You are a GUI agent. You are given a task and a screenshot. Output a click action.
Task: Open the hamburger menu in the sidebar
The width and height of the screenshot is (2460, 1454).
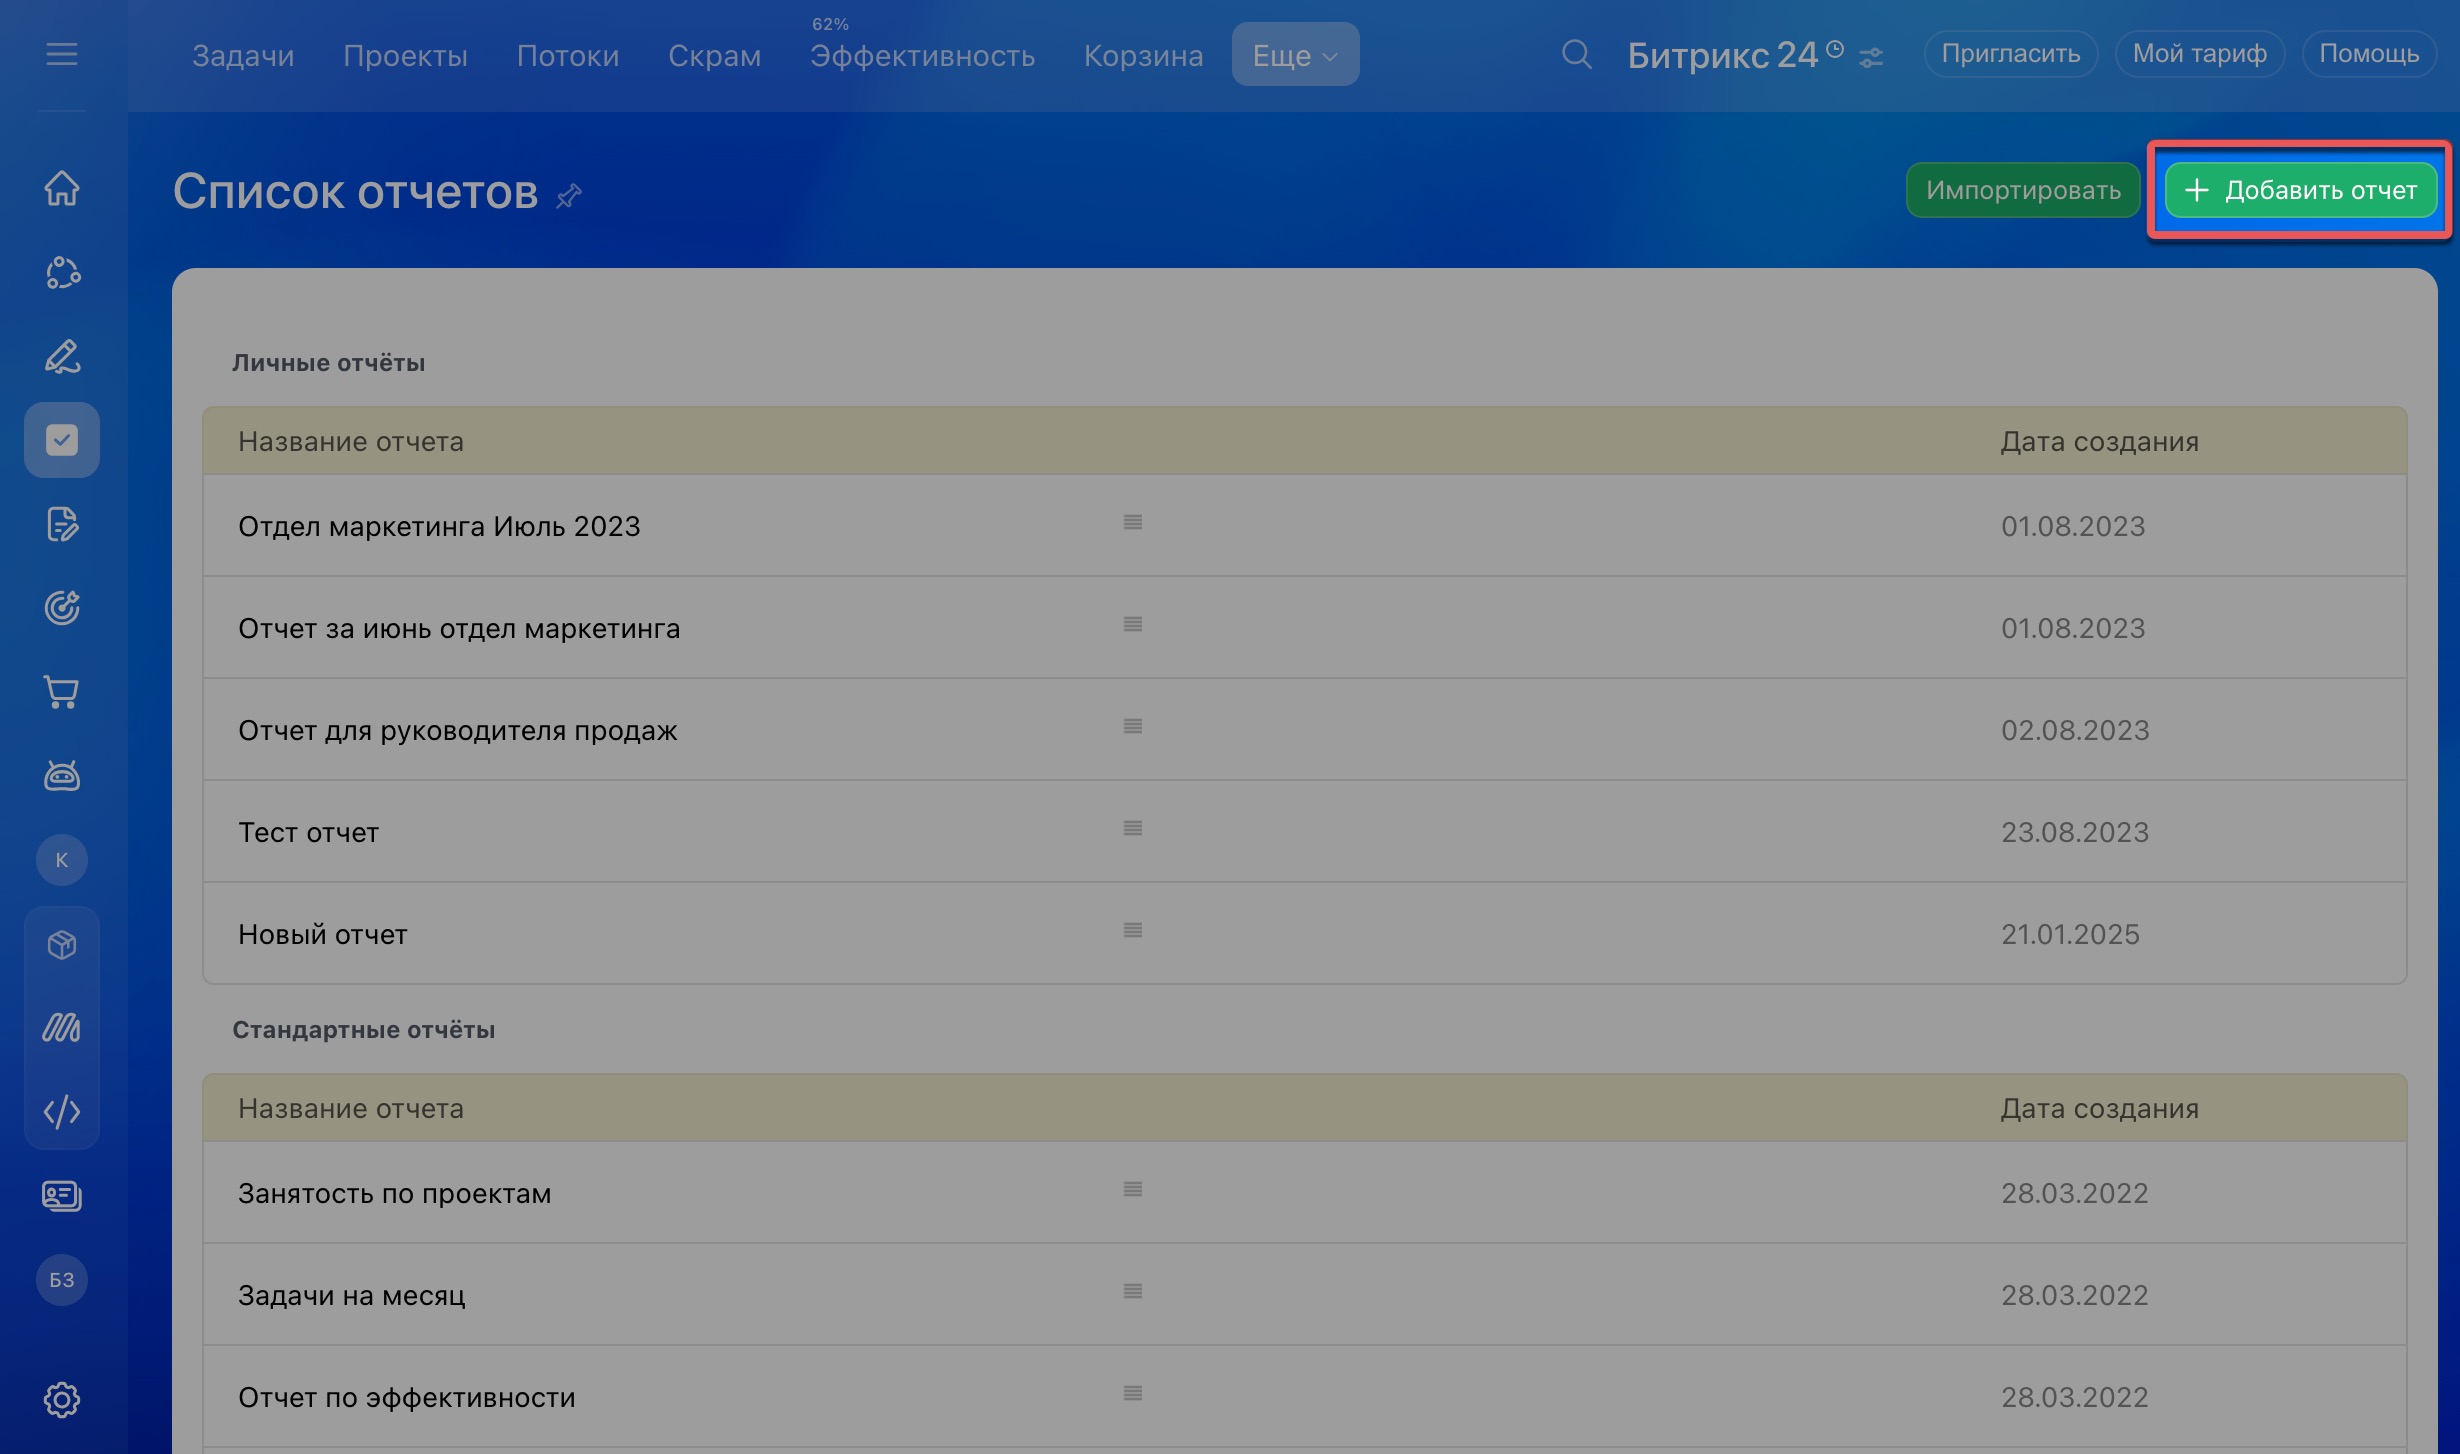point(62,54)
